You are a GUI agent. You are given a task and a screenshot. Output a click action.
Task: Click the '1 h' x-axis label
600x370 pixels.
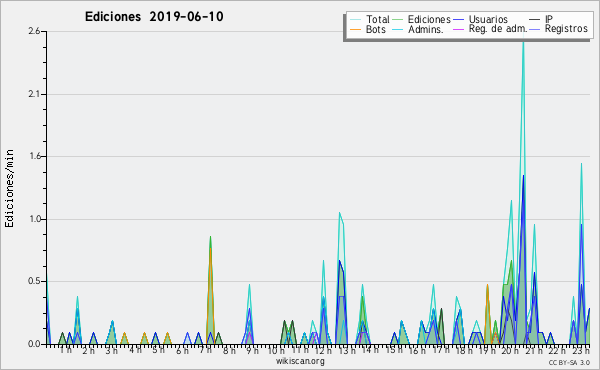point(65,350)
